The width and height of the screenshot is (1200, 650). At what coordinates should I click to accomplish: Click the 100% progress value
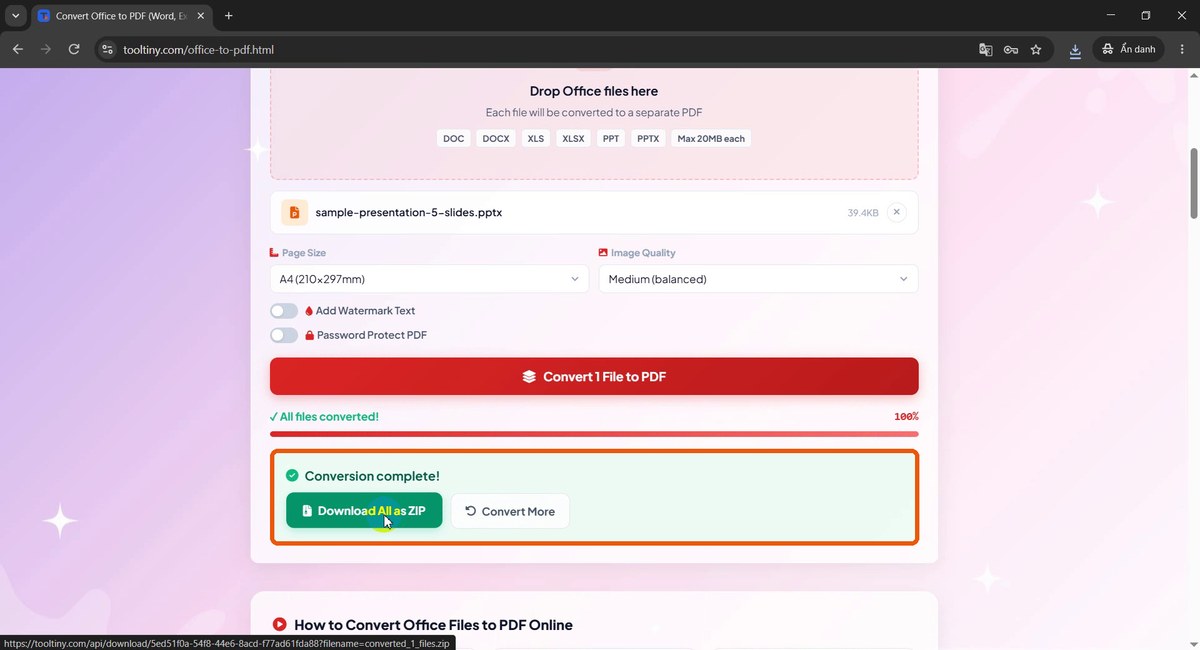906,416
